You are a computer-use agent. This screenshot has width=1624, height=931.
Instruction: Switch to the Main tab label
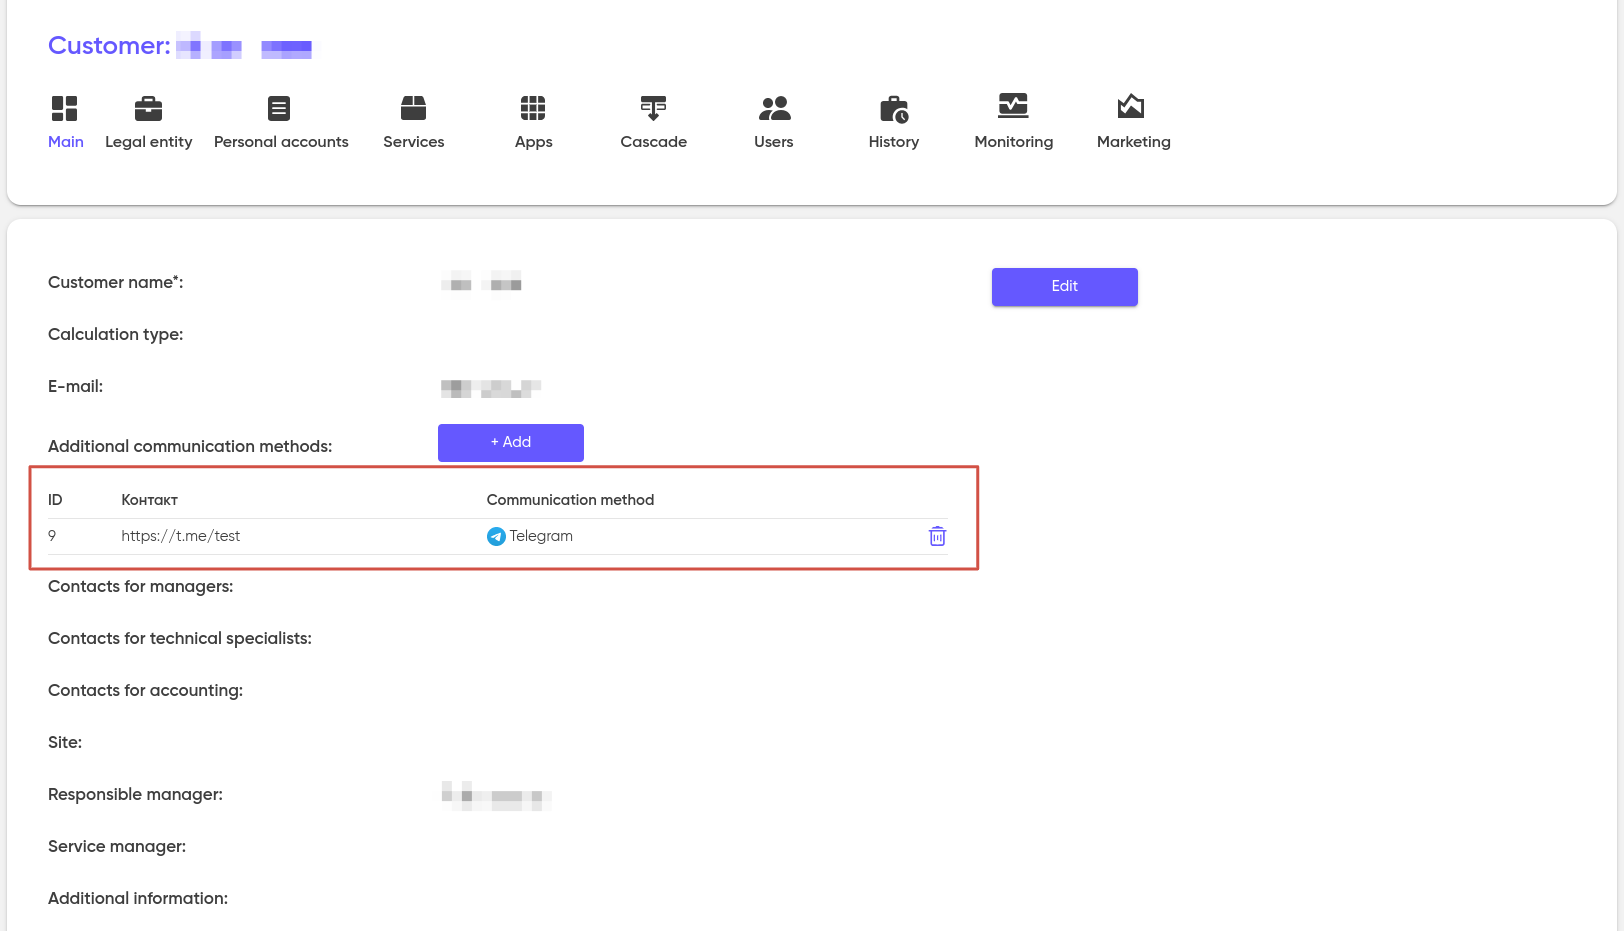(66, 142)
